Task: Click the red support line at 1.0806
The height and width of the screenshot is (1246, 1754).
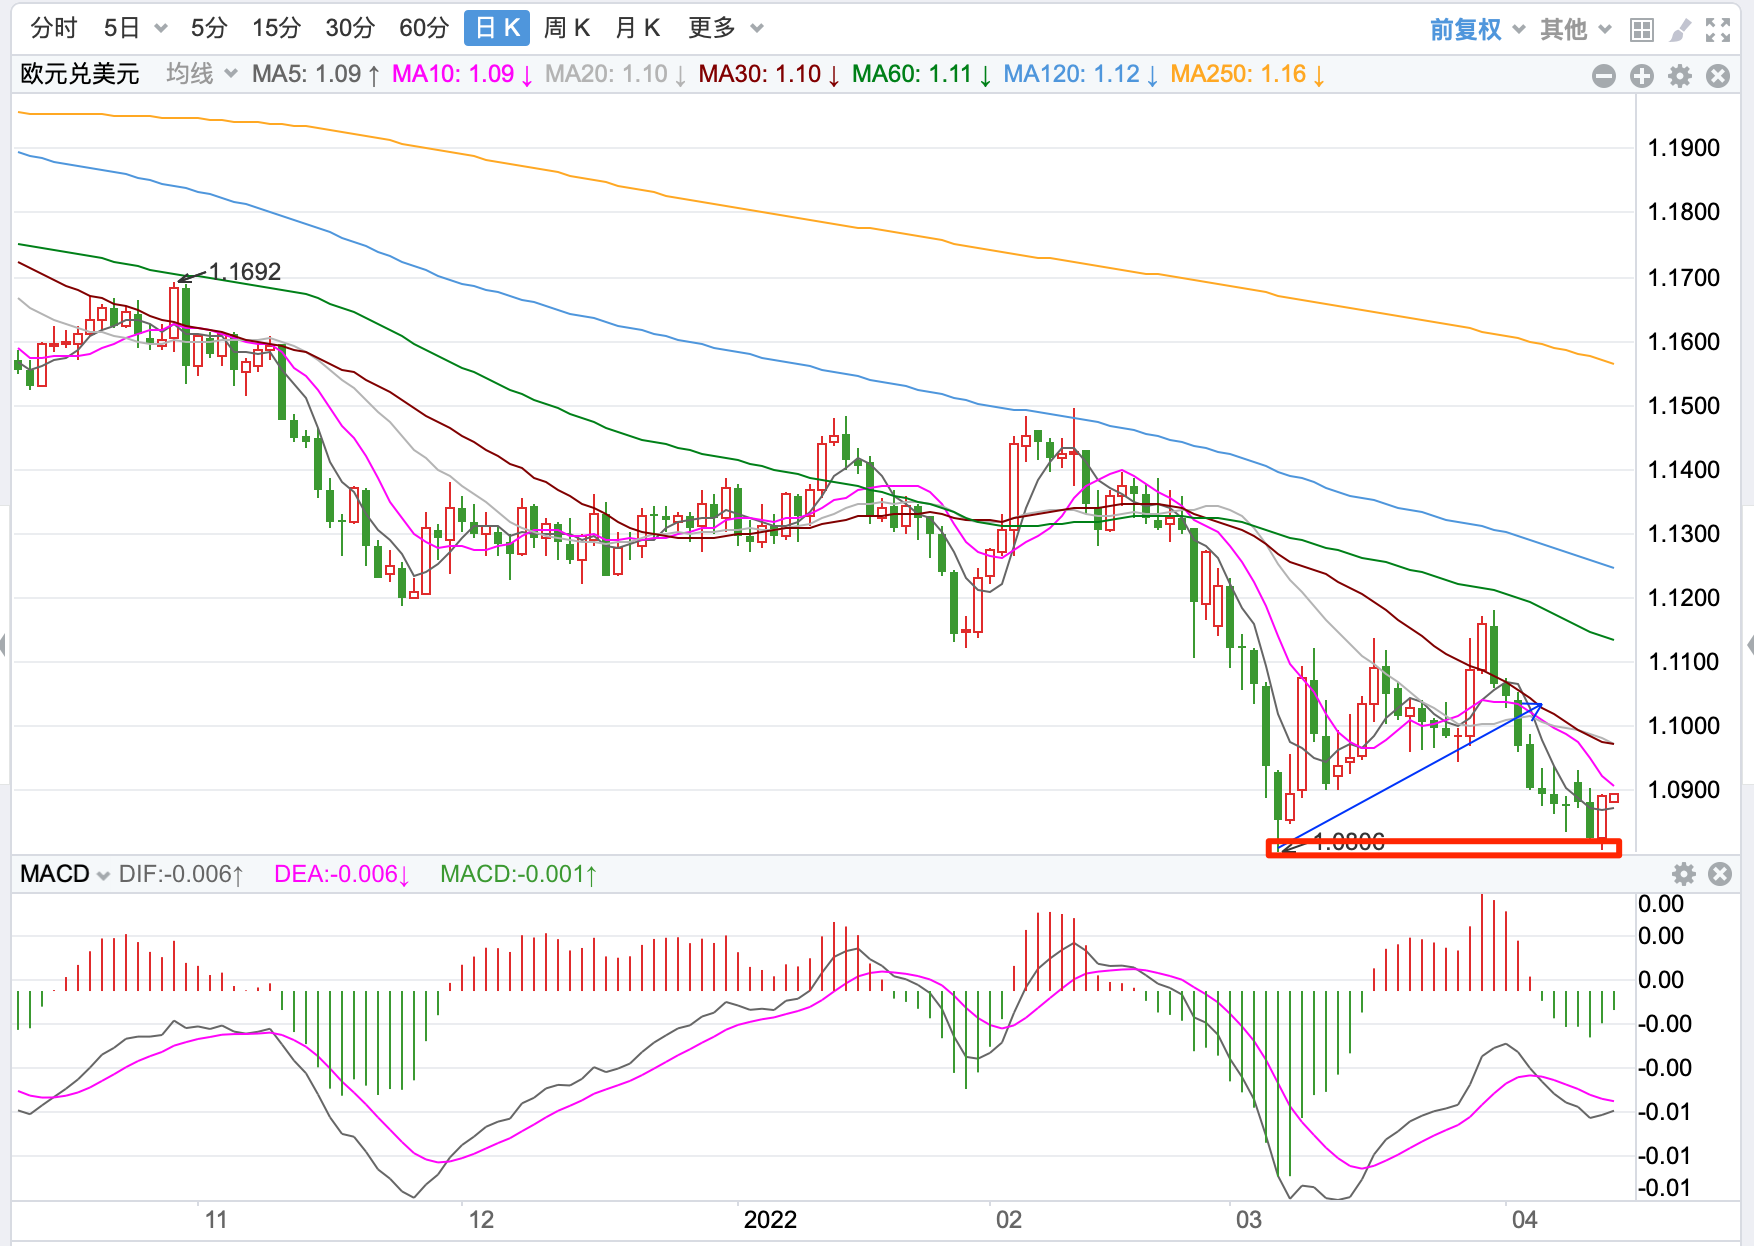Action: 1443,848
